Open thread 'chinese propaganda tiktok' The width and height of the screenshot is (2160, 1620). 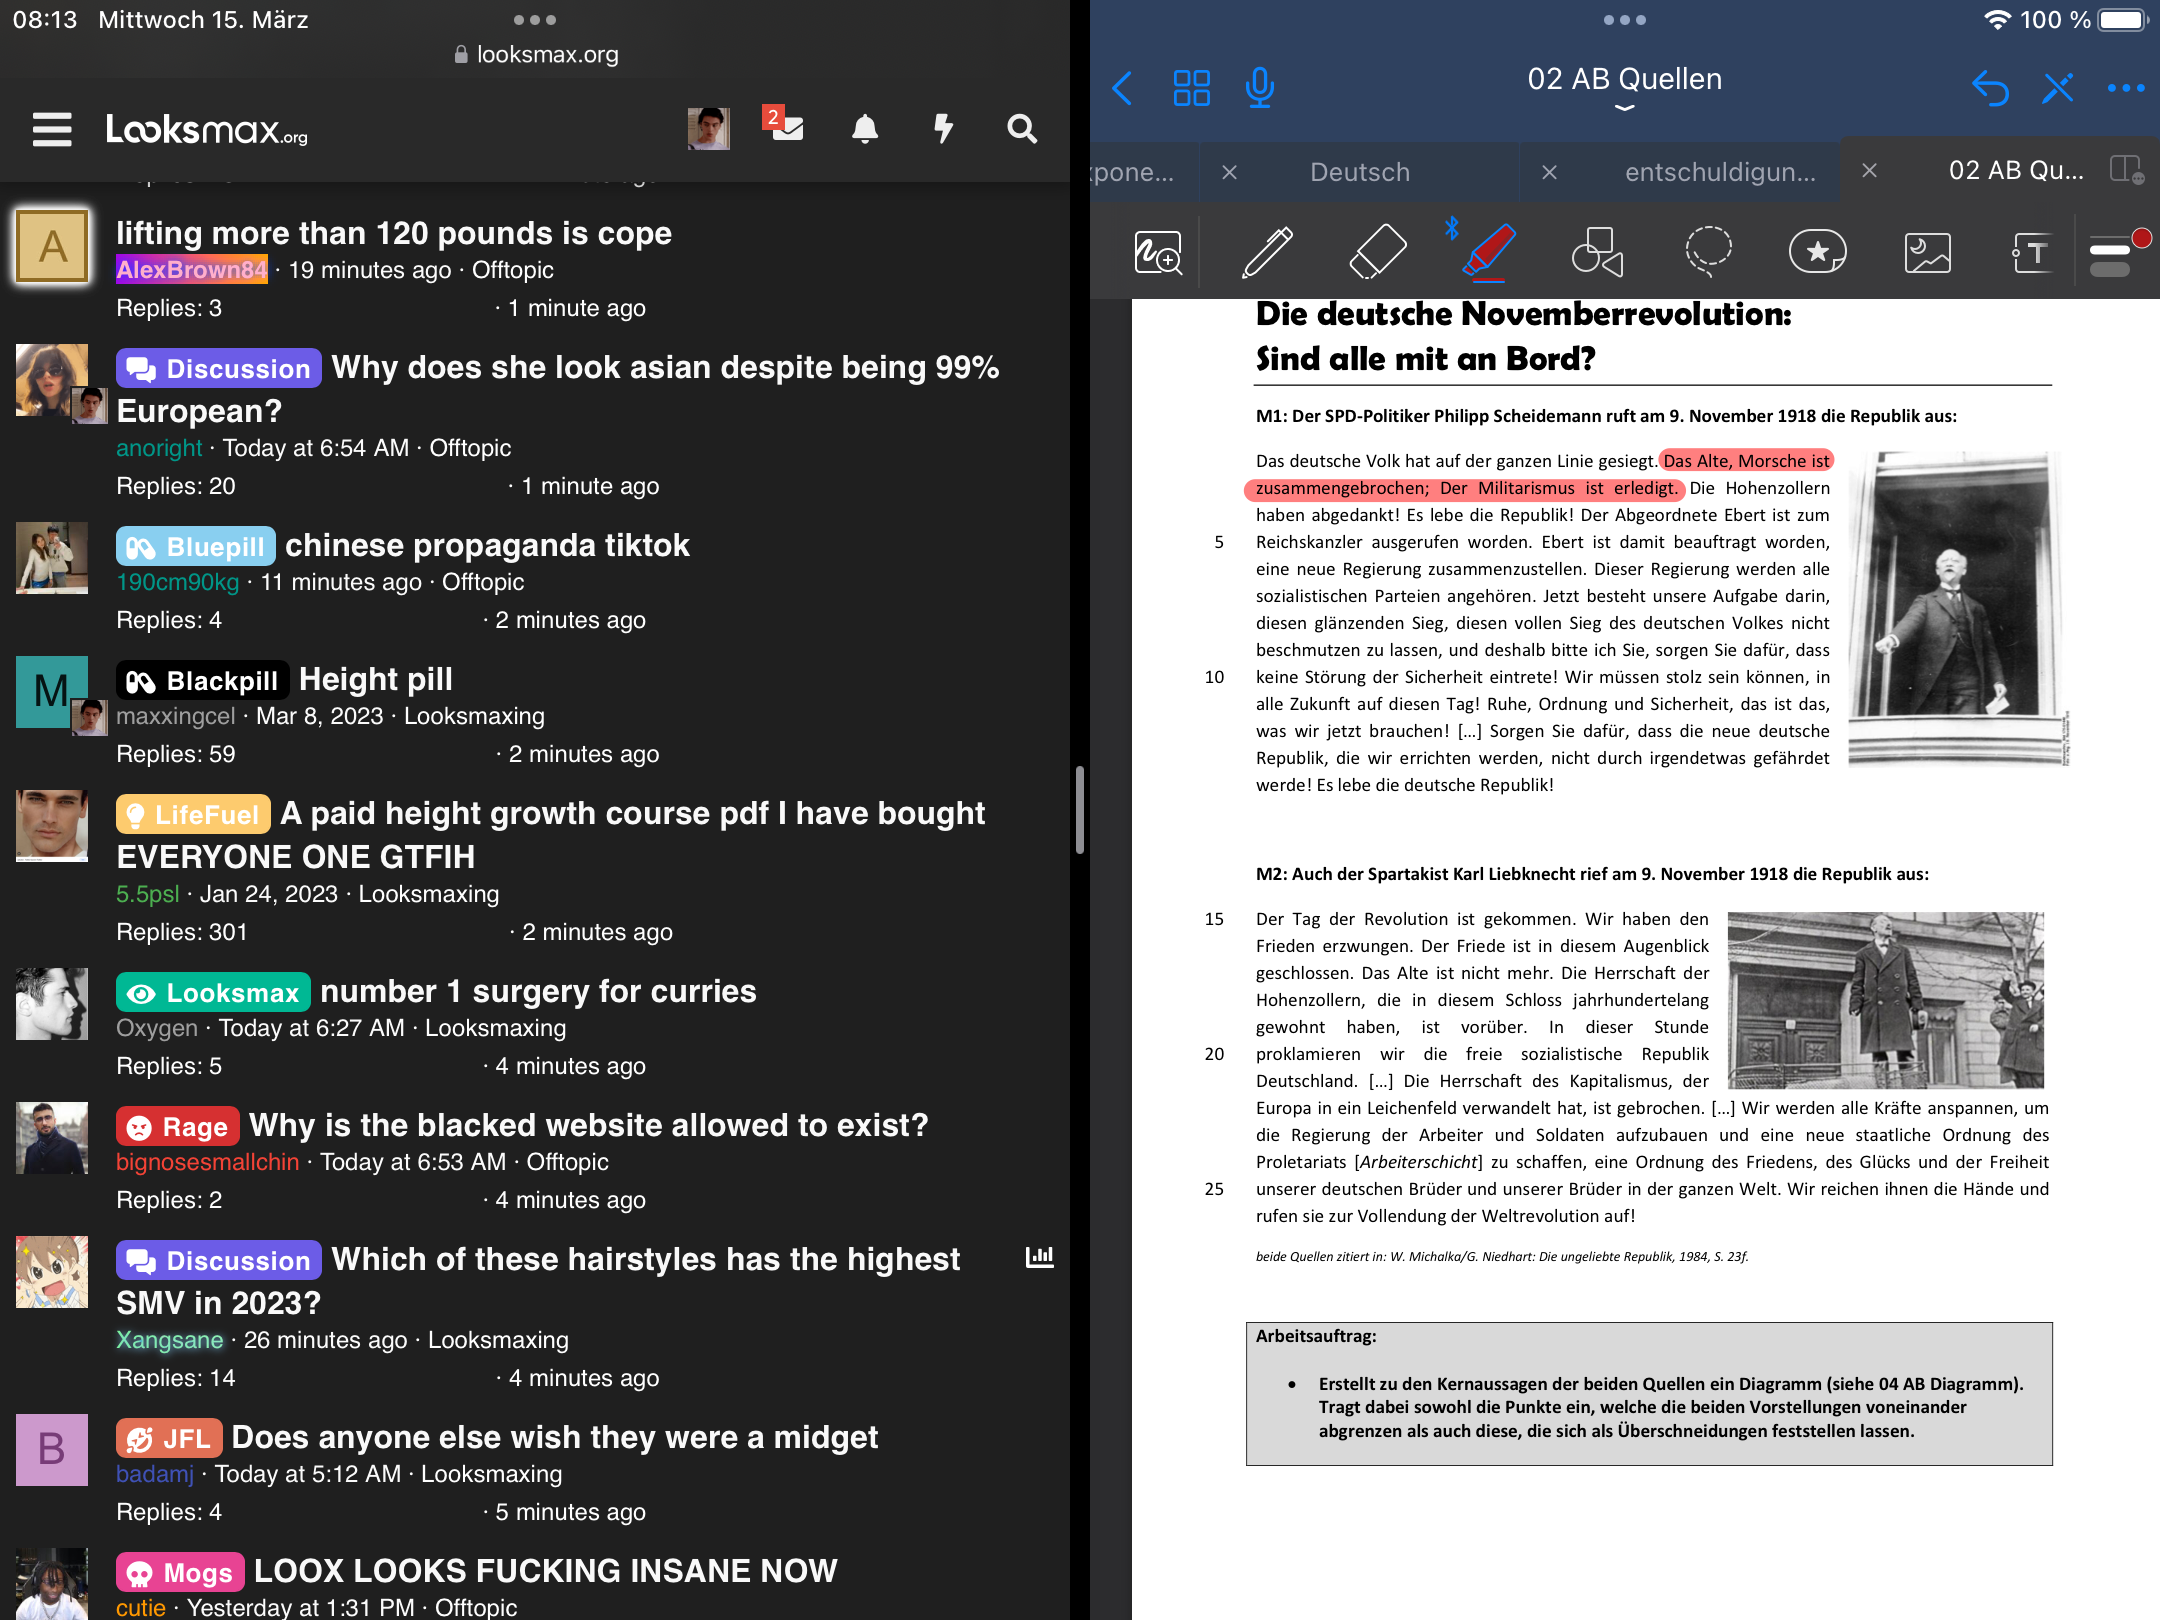pos(487,546)
